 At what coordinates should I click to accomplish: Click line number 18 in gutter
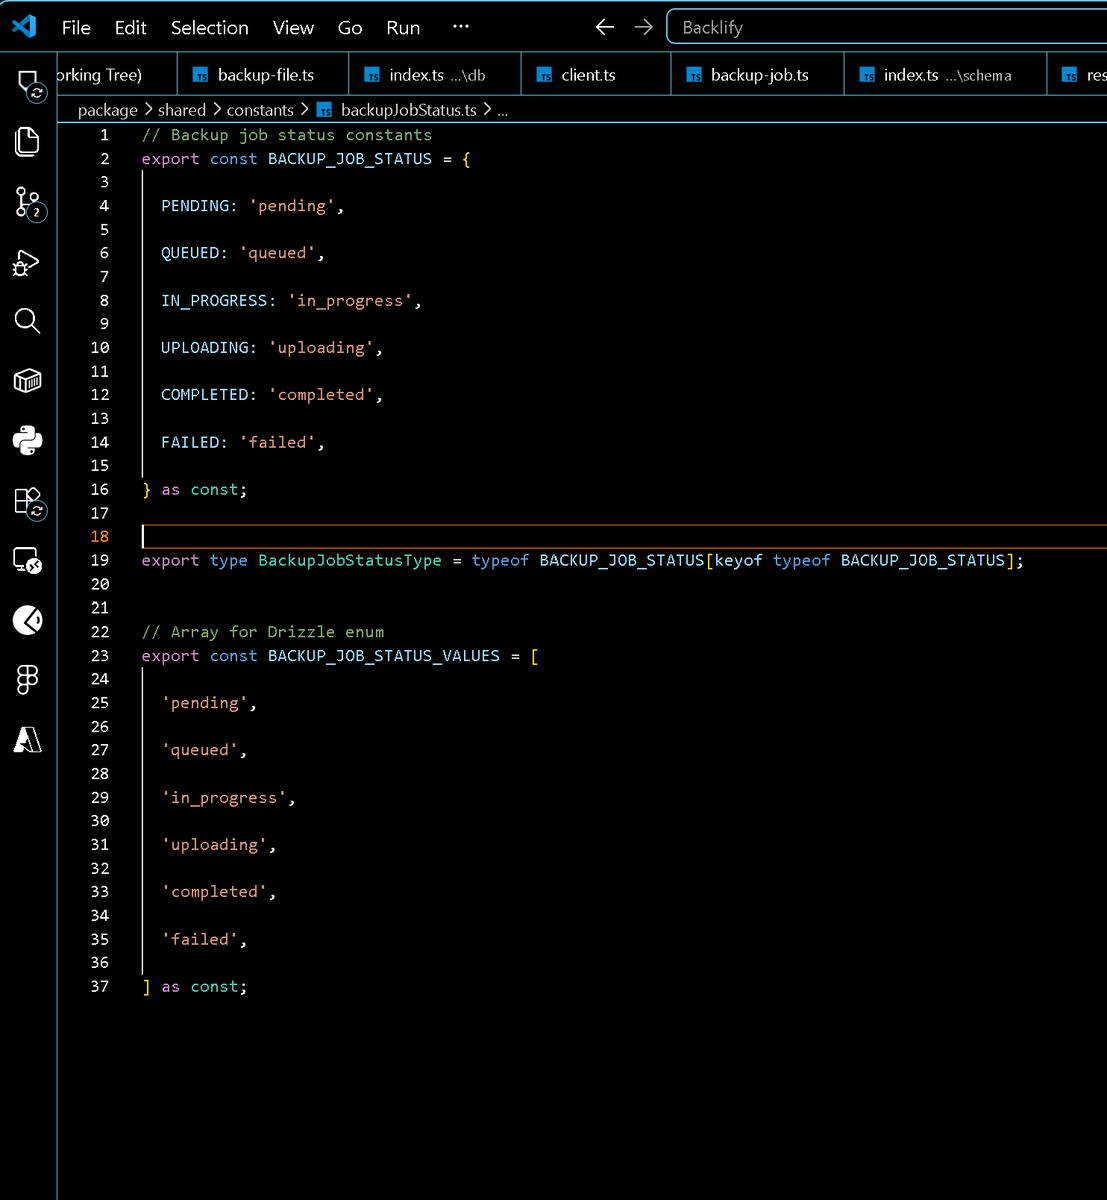100,537
